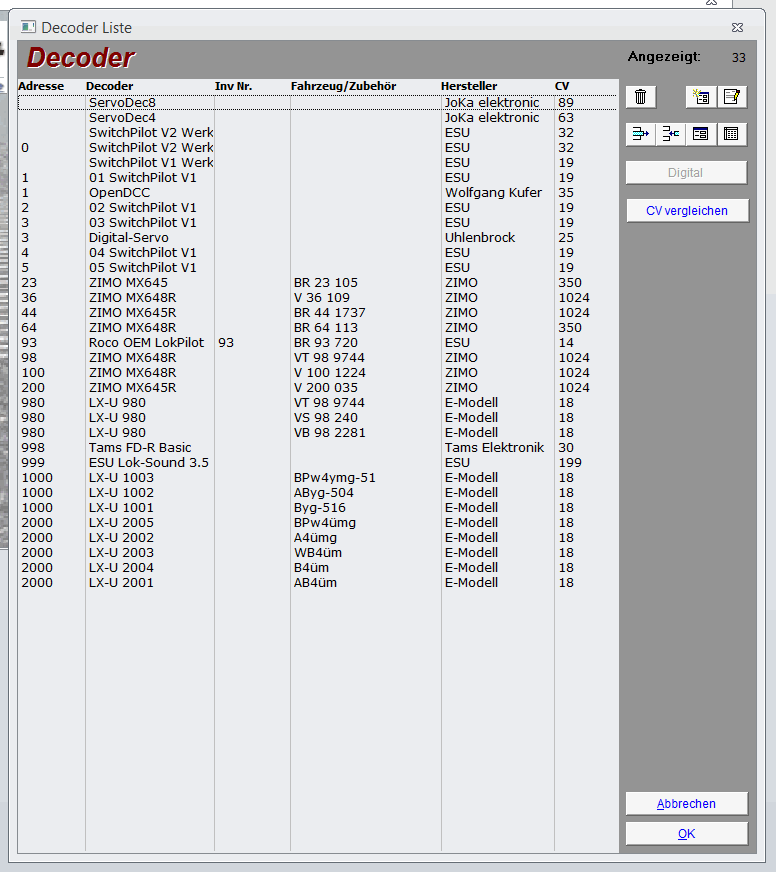Screen dimensions: 776x872
Task: Select the SwitchPilot V1 Werk entry
Action: [x=151, y=163]
